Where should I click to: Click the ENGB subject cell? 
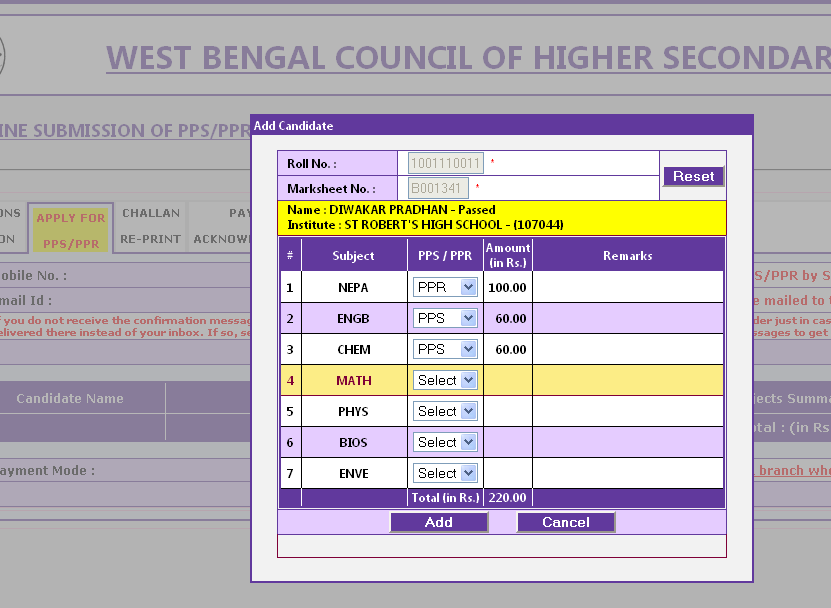coord(354,319)
